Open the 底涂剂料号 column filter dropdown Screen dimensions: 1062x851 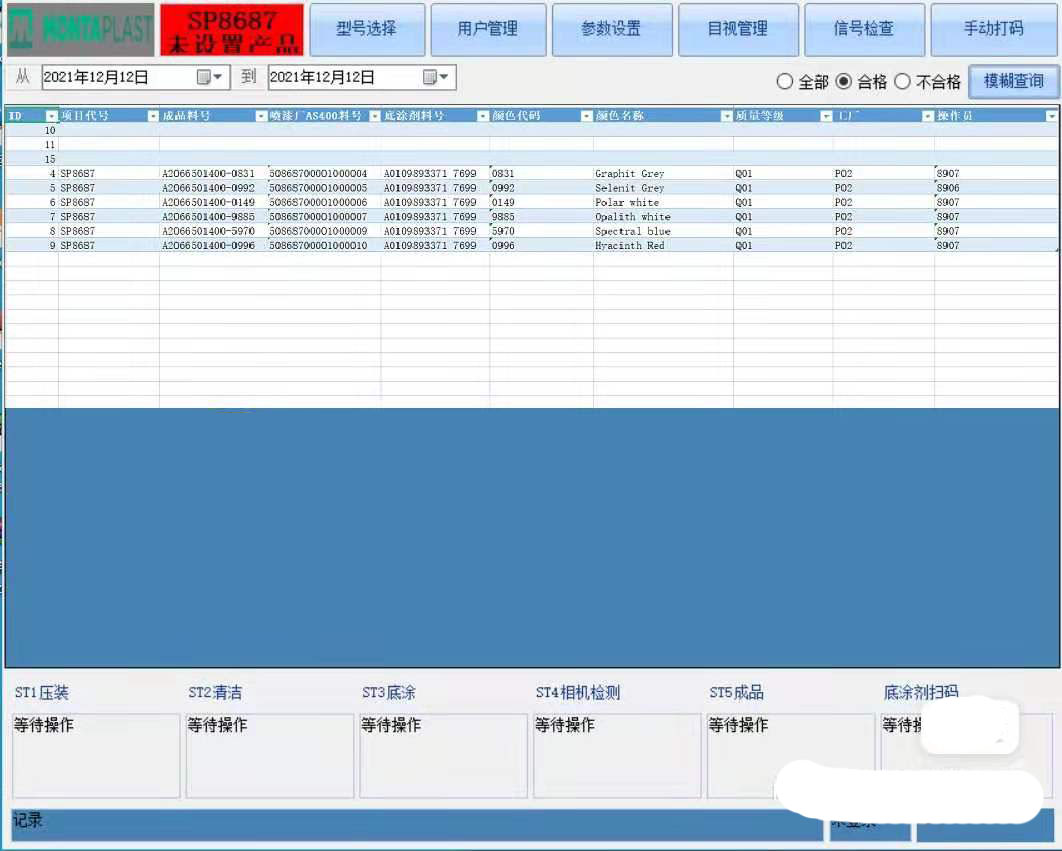click(483, 116)
